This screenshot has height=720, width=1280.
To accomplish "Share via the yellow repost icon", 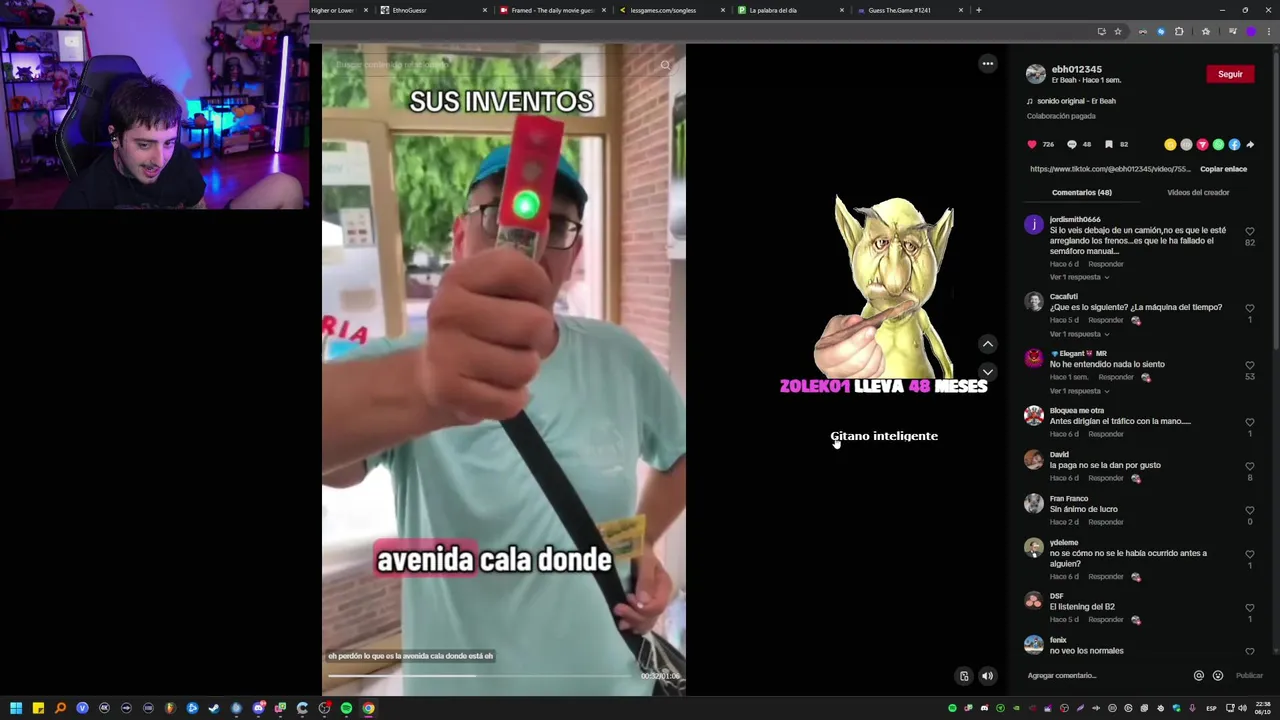I will click(x=1170, y=144).
